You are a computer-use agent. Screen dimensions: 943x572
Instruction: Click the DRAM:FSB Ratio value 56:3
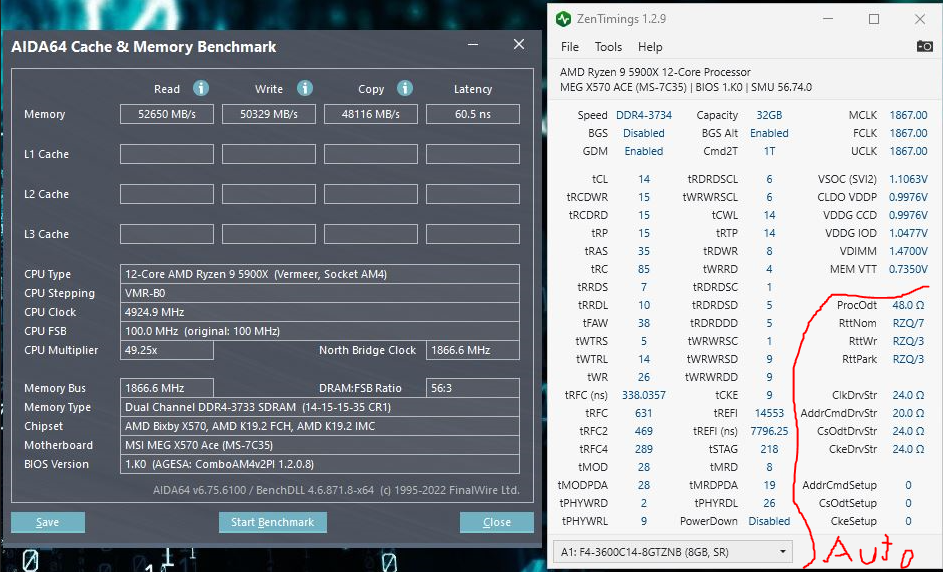coord(473,389)
